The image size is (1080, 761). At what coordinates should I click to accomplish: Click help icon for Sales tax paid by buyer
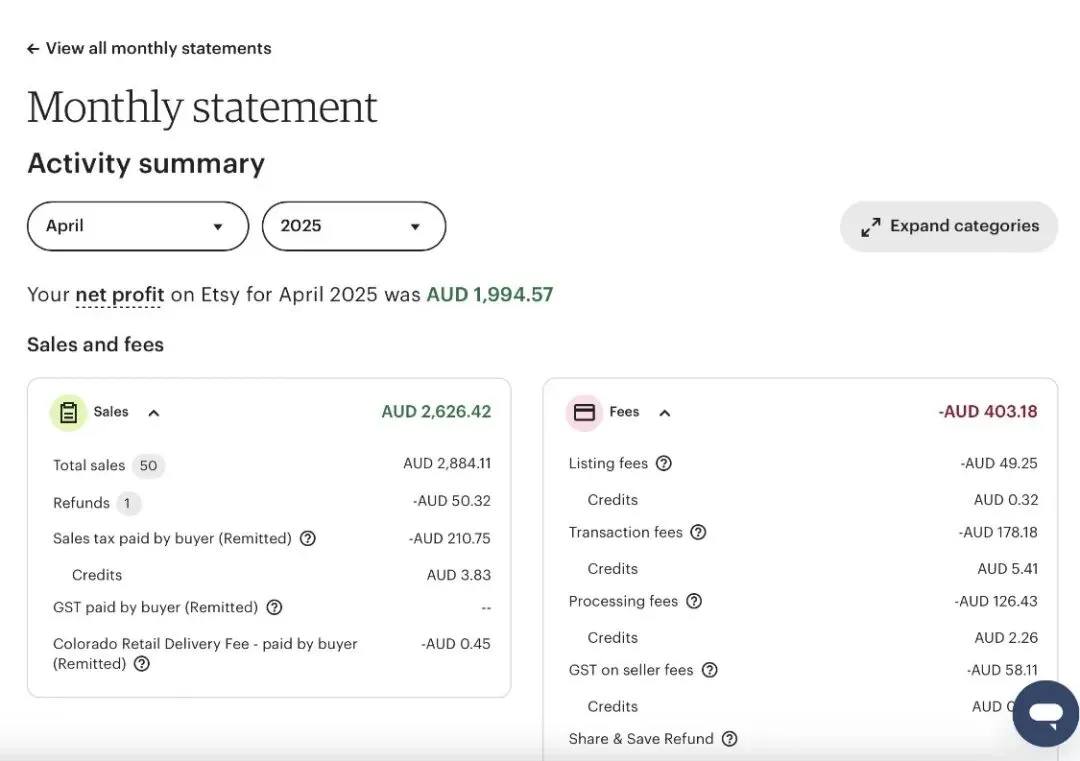click(x=308, y=539)
